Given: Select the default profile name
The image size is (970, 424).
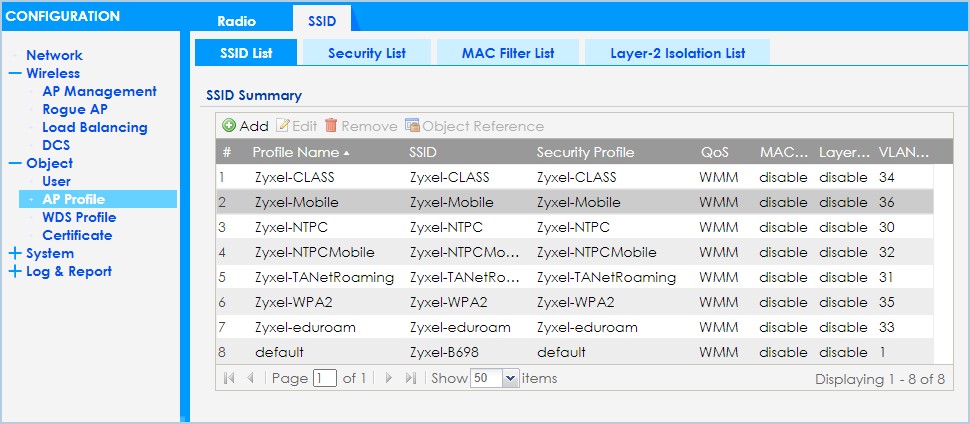Looking at the screenshot, I should pos(279,353).
